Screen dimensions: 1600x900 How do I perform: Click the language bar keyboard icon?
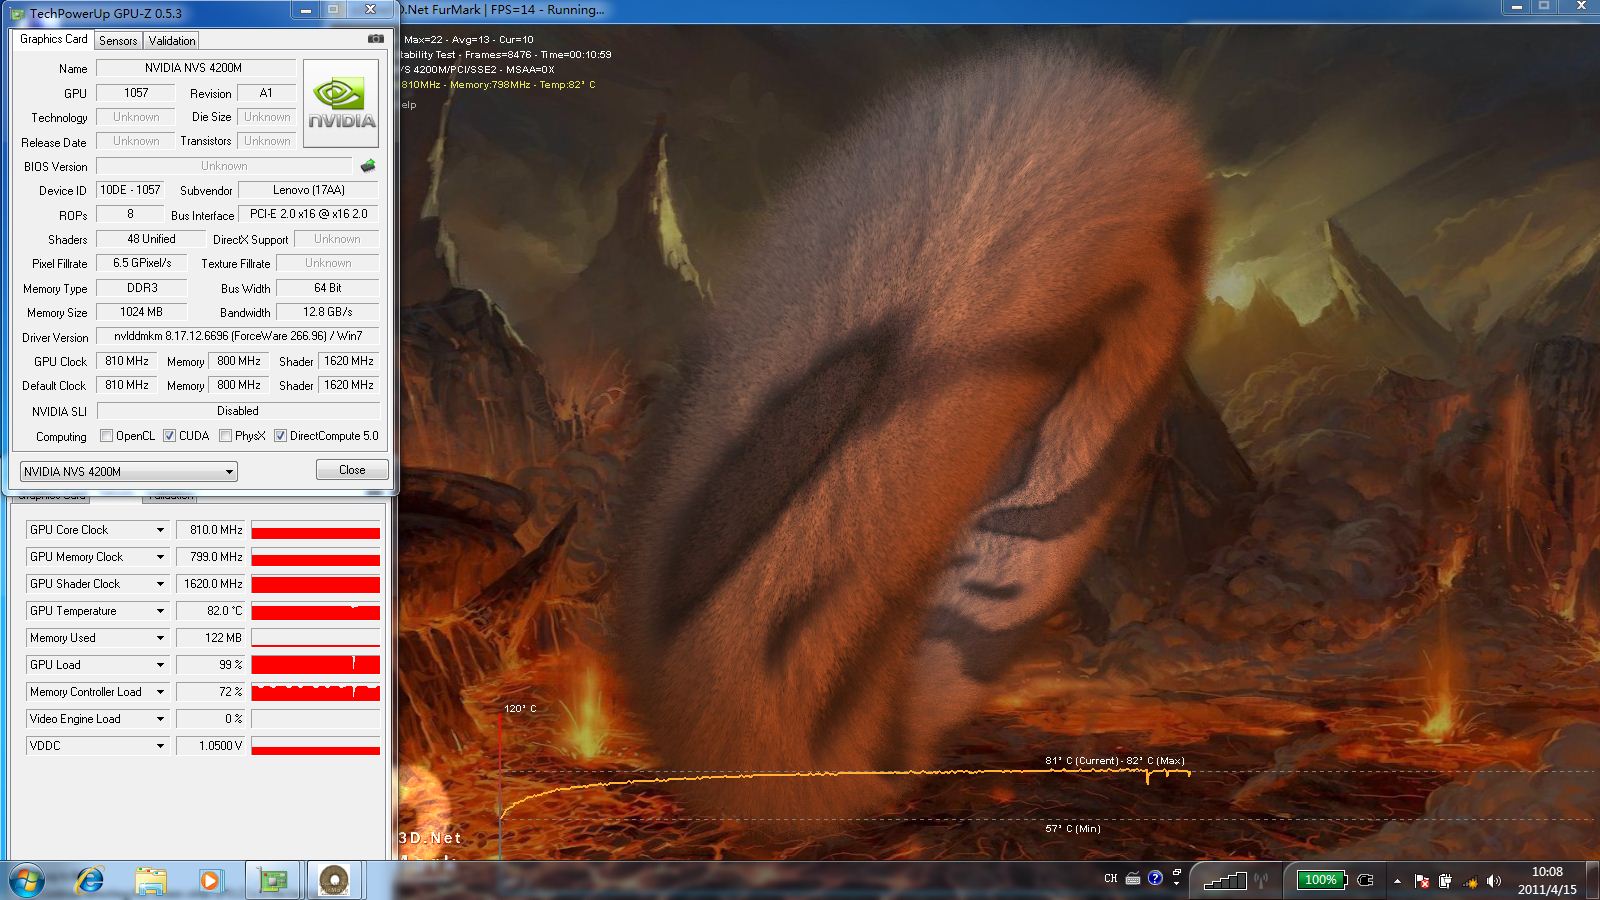coord(1133,879)
